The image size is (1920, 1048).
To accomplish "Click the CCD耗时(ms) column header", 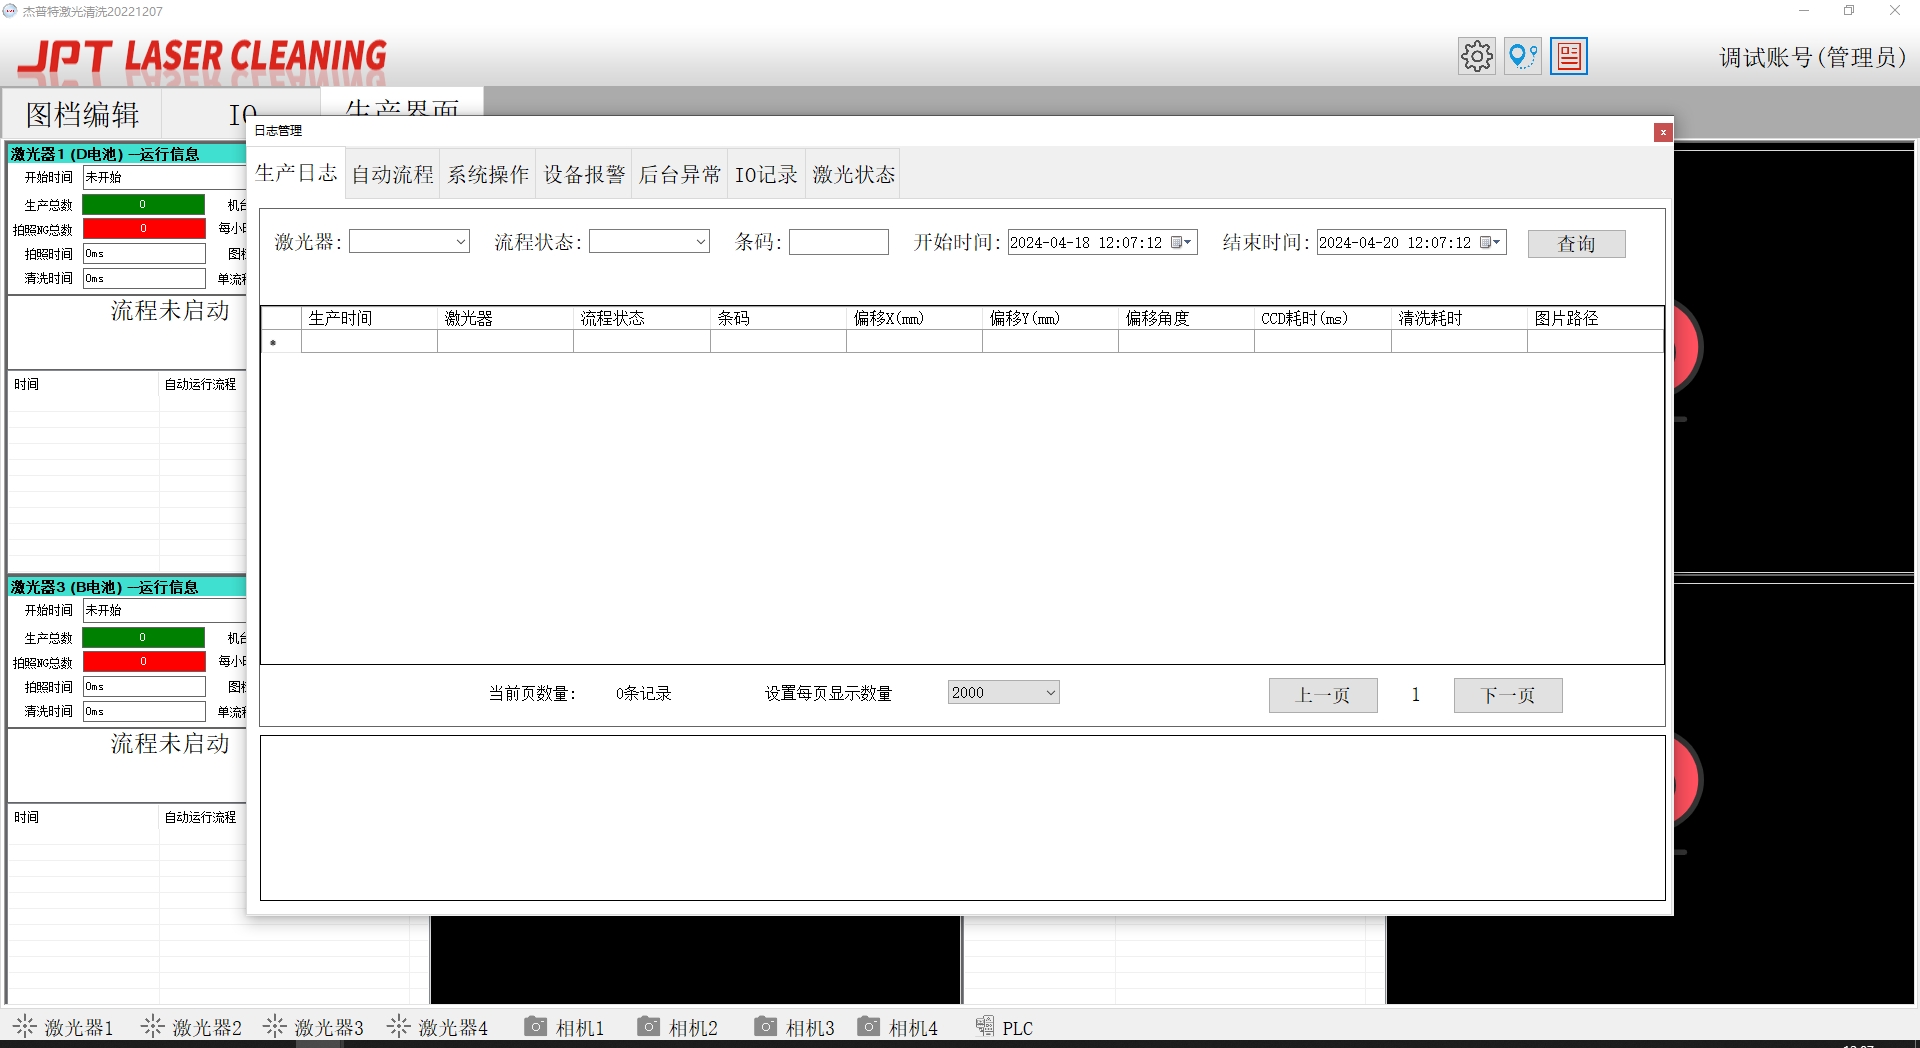I will 1322,318.
